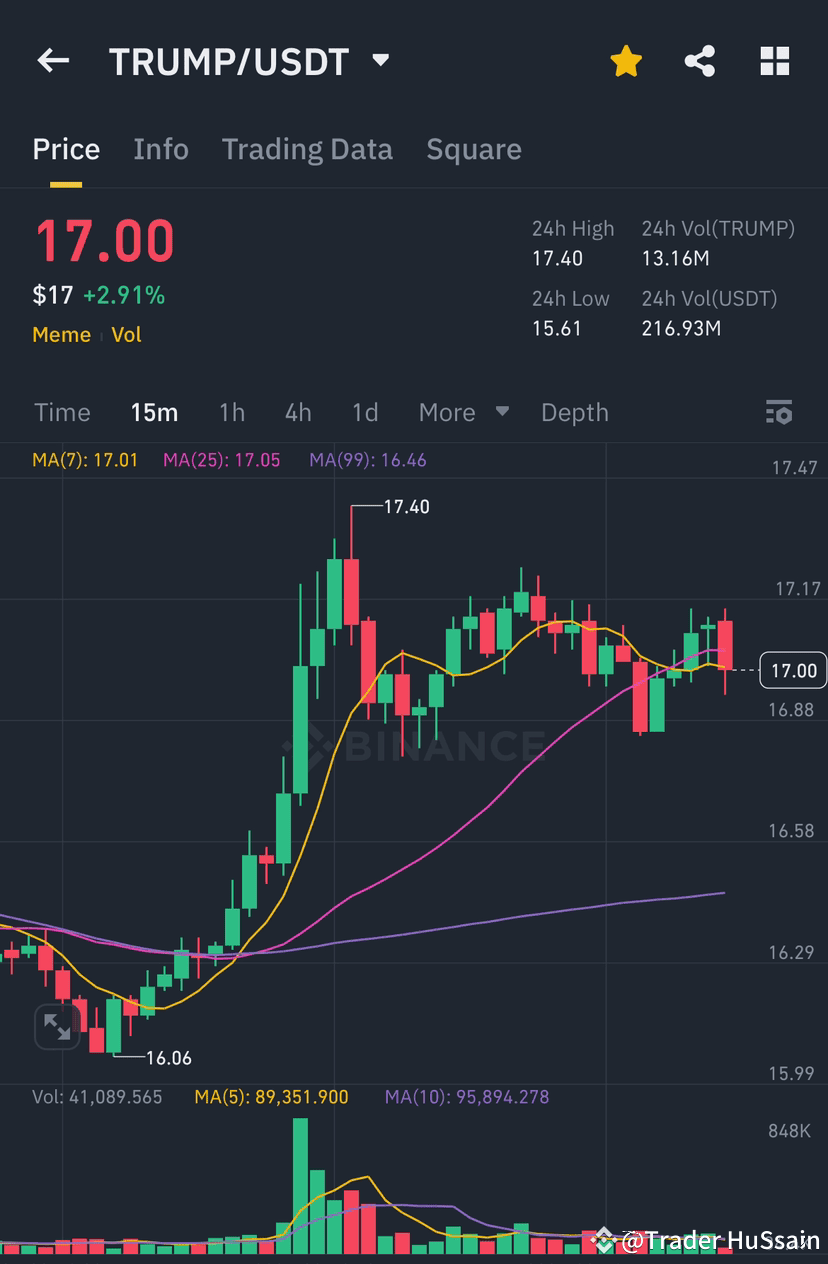Tap the Binance watermark logo on chart

click(x=440, y=745)
